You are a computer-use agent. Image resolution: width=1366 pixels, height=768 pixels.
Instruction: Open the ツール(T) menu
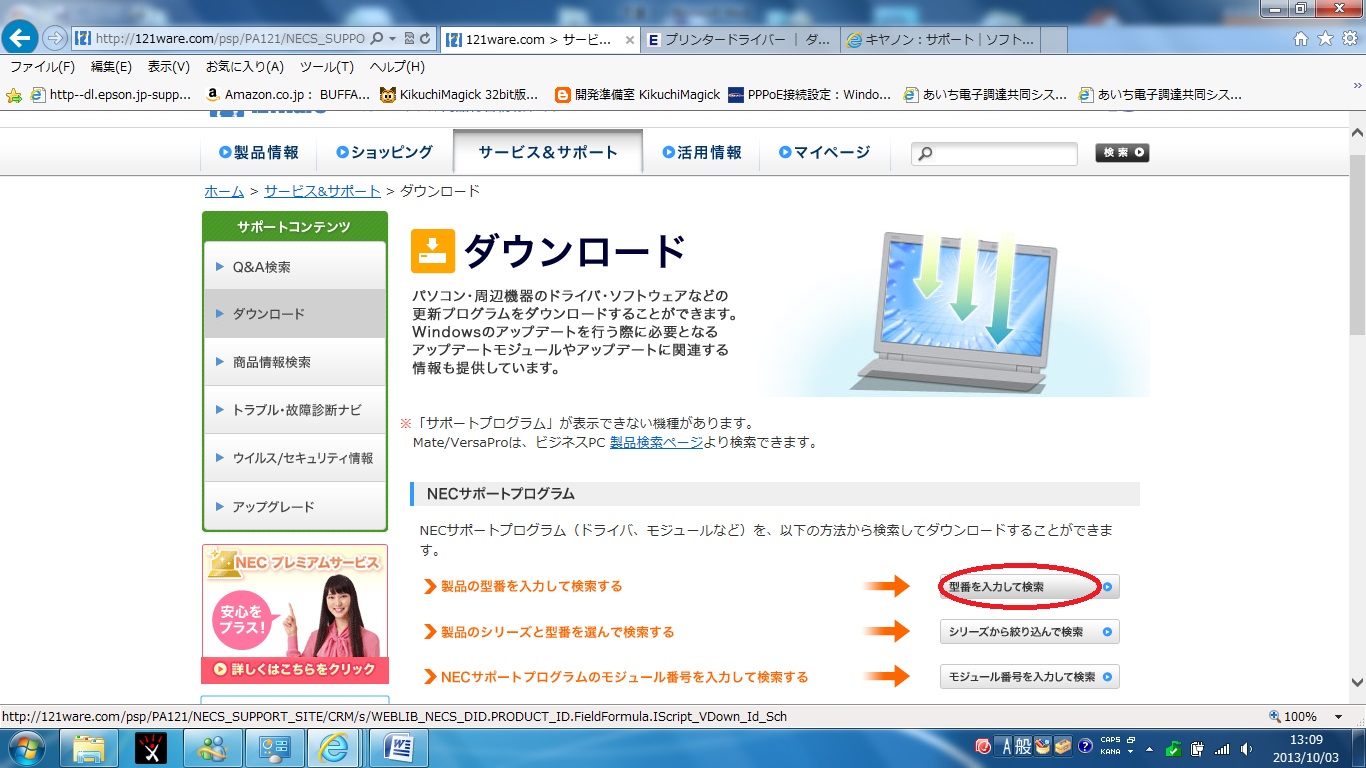(x=327, y=67)
